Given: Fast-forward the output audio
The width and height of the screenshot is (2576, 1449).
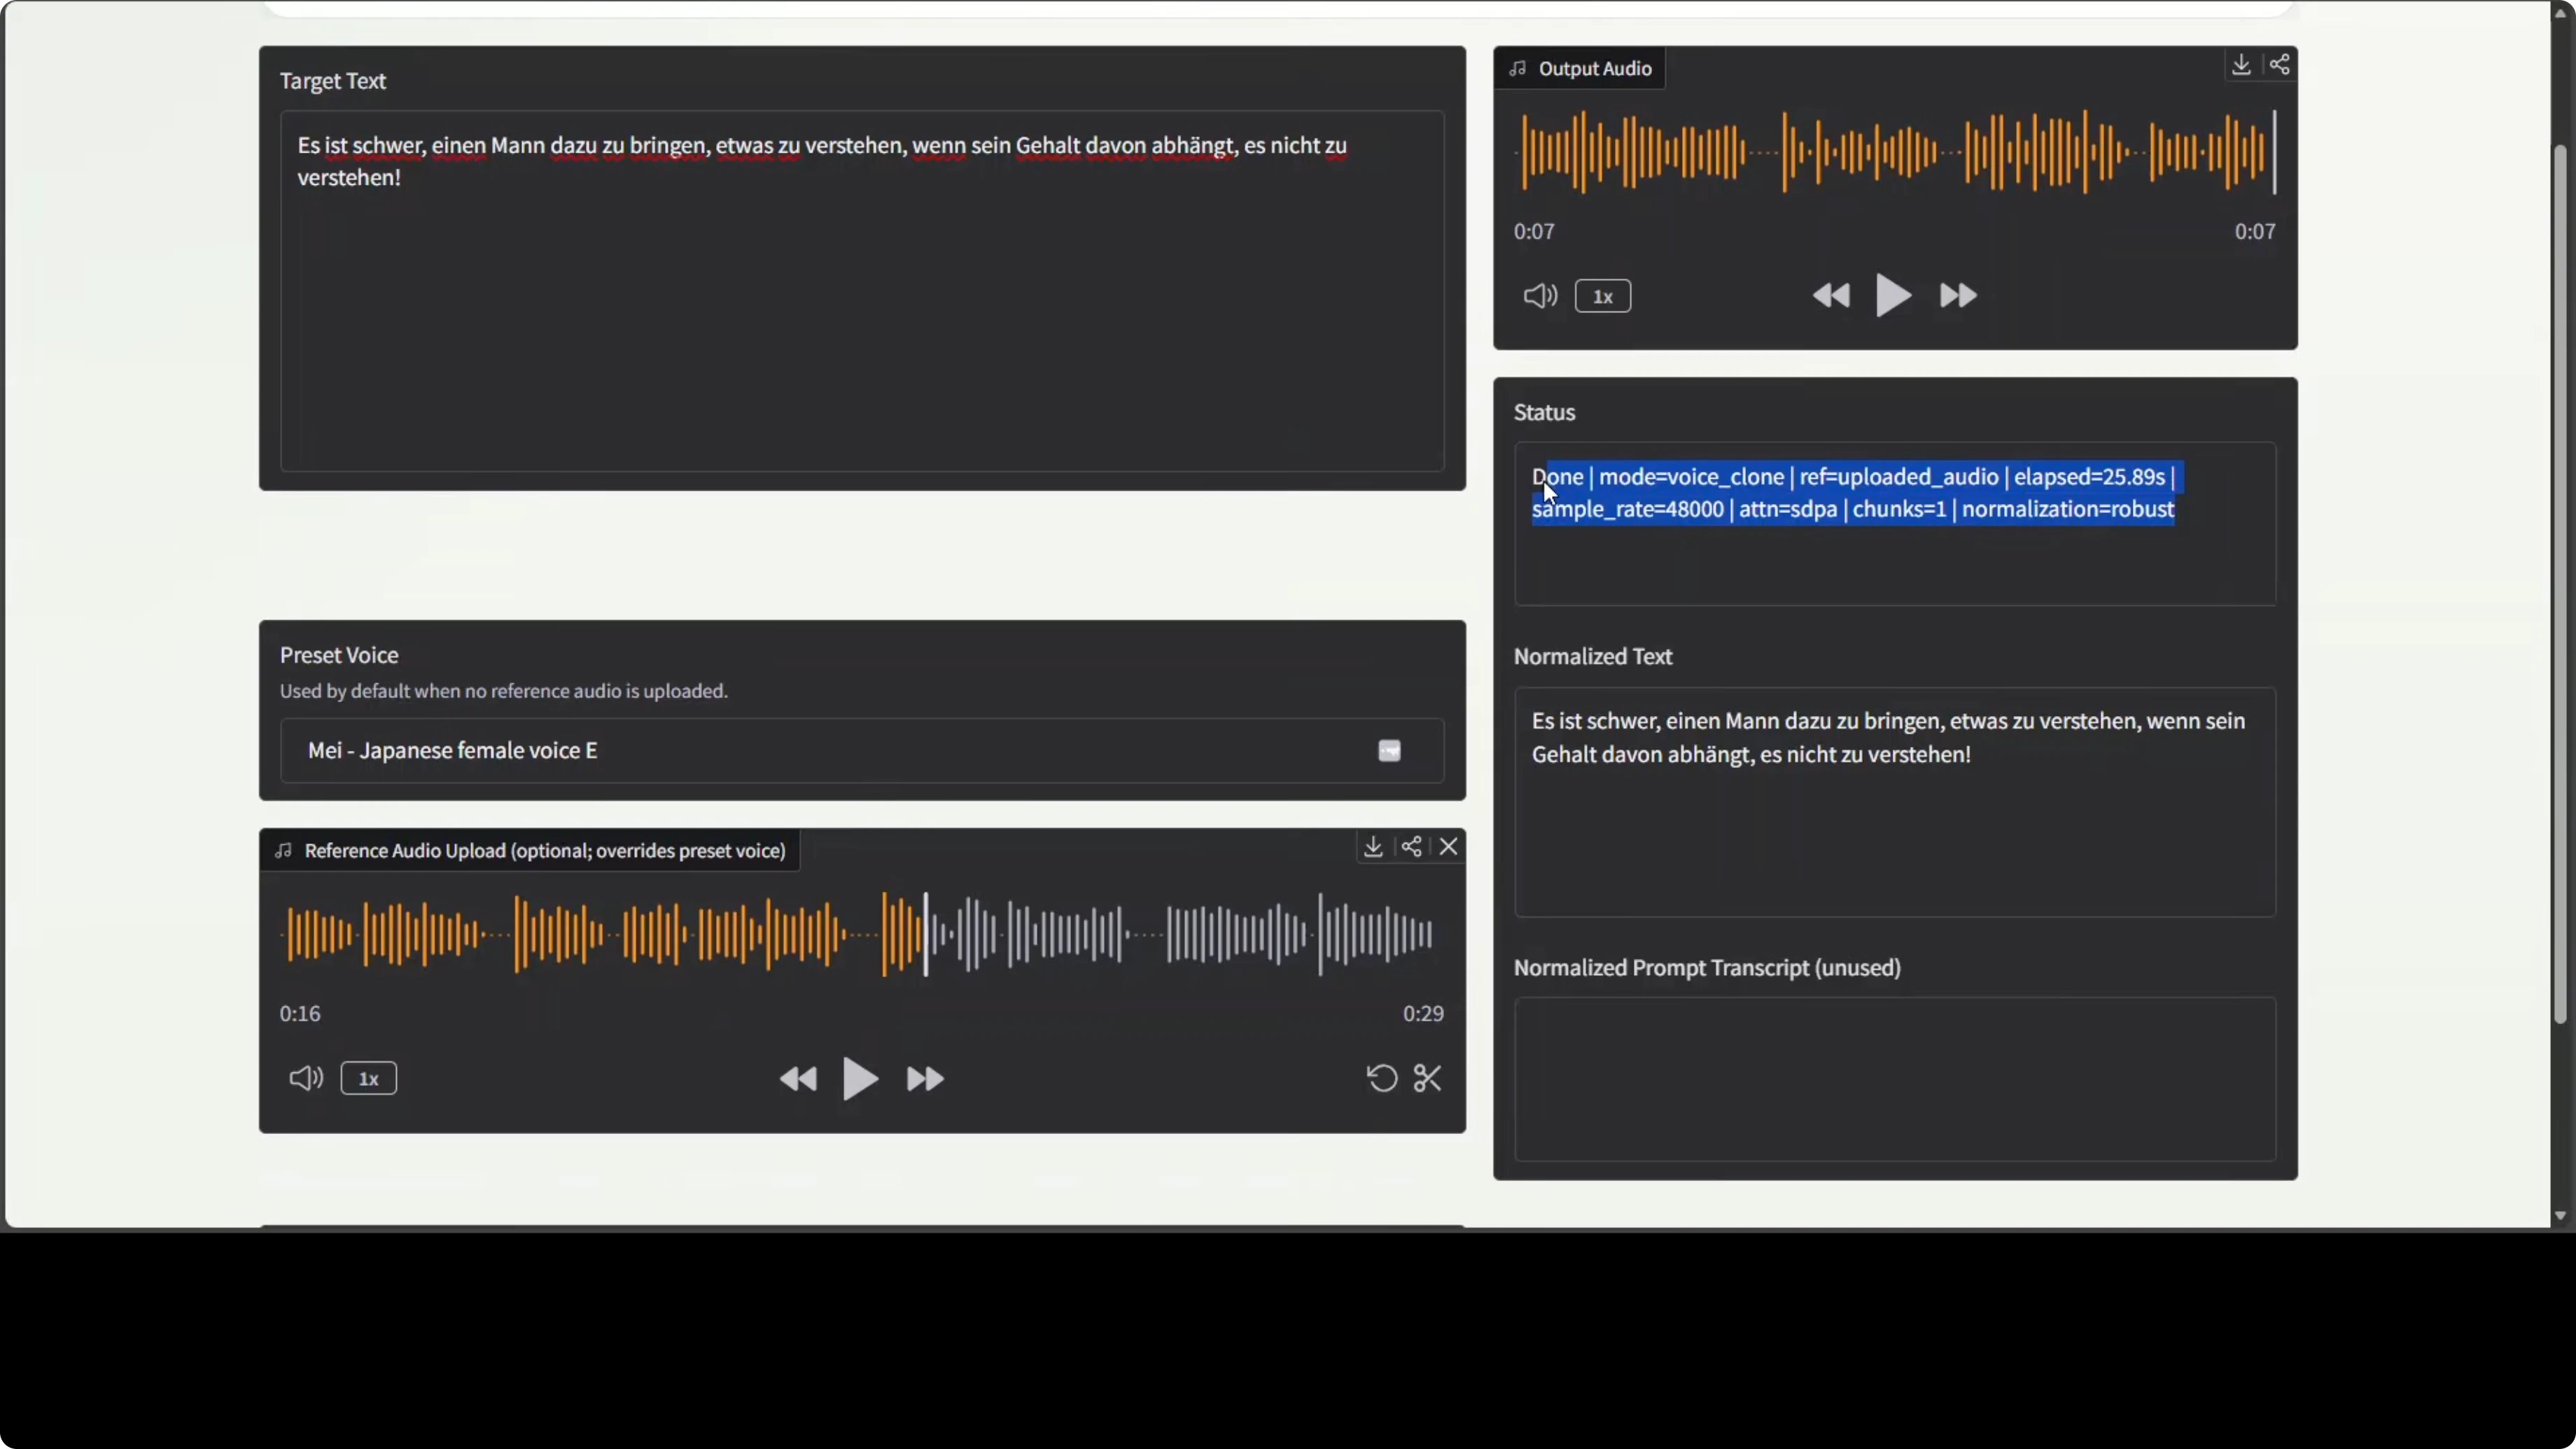Looking at the screenshot, I should point(1957,295).
